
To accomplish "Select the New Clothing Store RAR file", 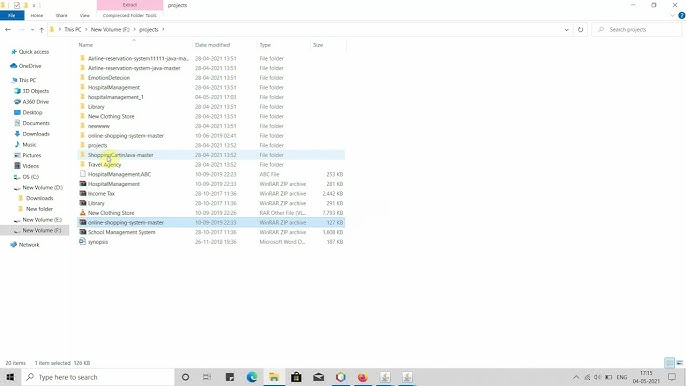I will tap(211, 213).
